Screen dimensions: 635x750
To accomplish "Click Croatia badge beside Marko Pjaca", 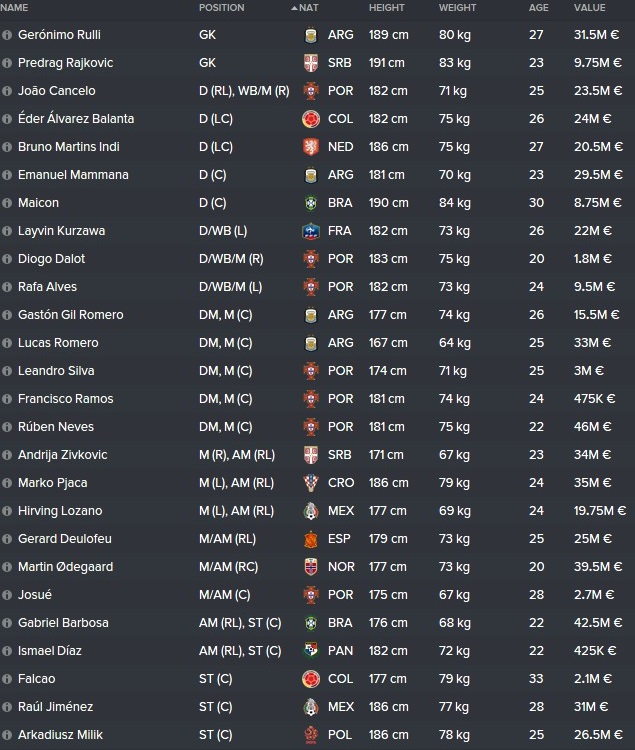I will [311, 483].
